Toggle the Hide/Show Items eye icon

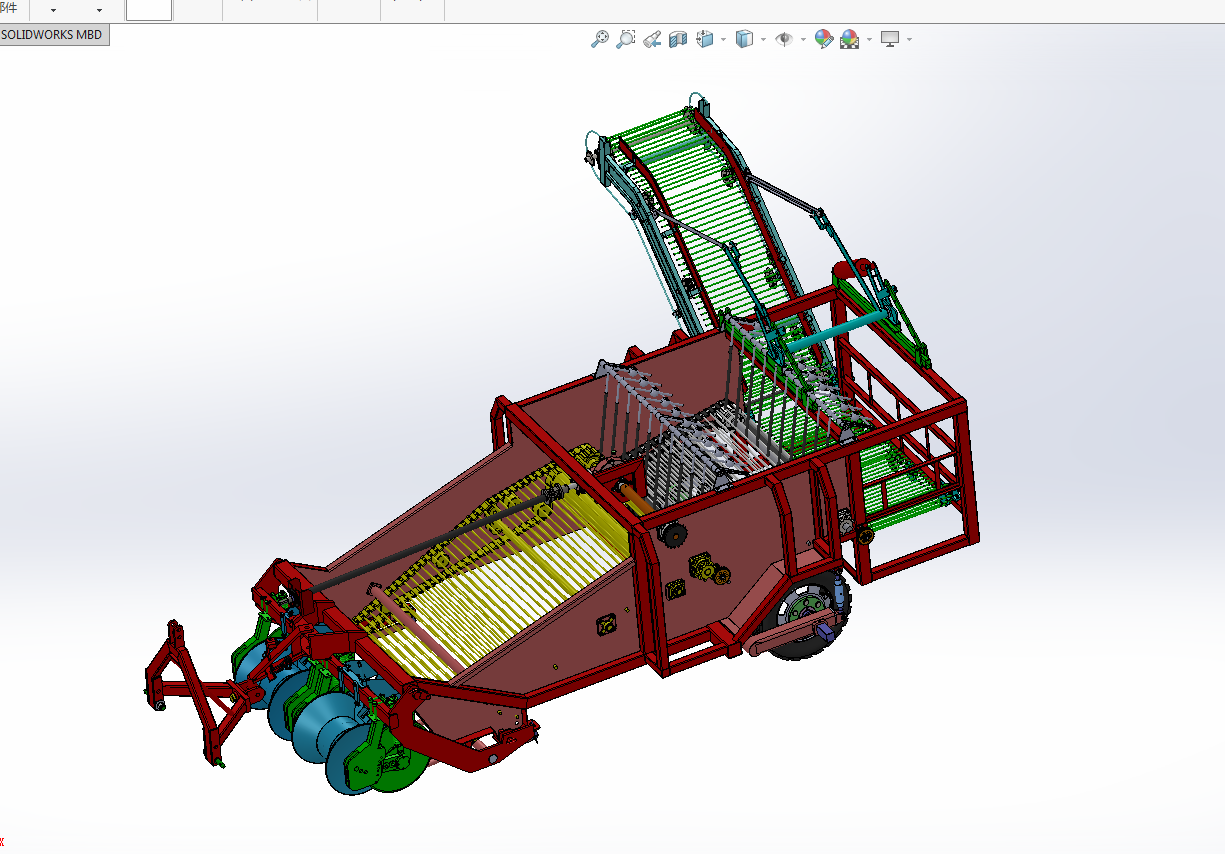(785, 39)
